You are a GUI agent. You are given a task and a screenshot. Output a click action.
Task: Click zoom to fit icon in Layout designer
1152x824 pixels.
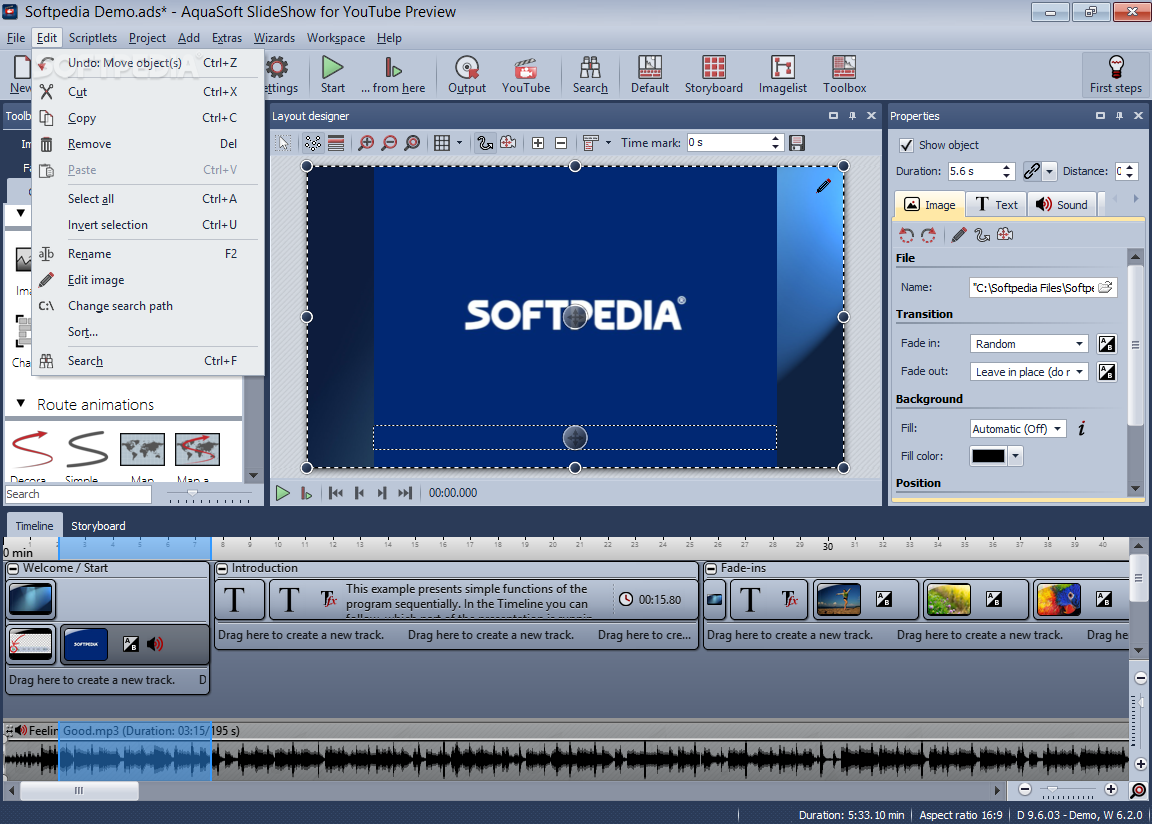click(413, 143)
